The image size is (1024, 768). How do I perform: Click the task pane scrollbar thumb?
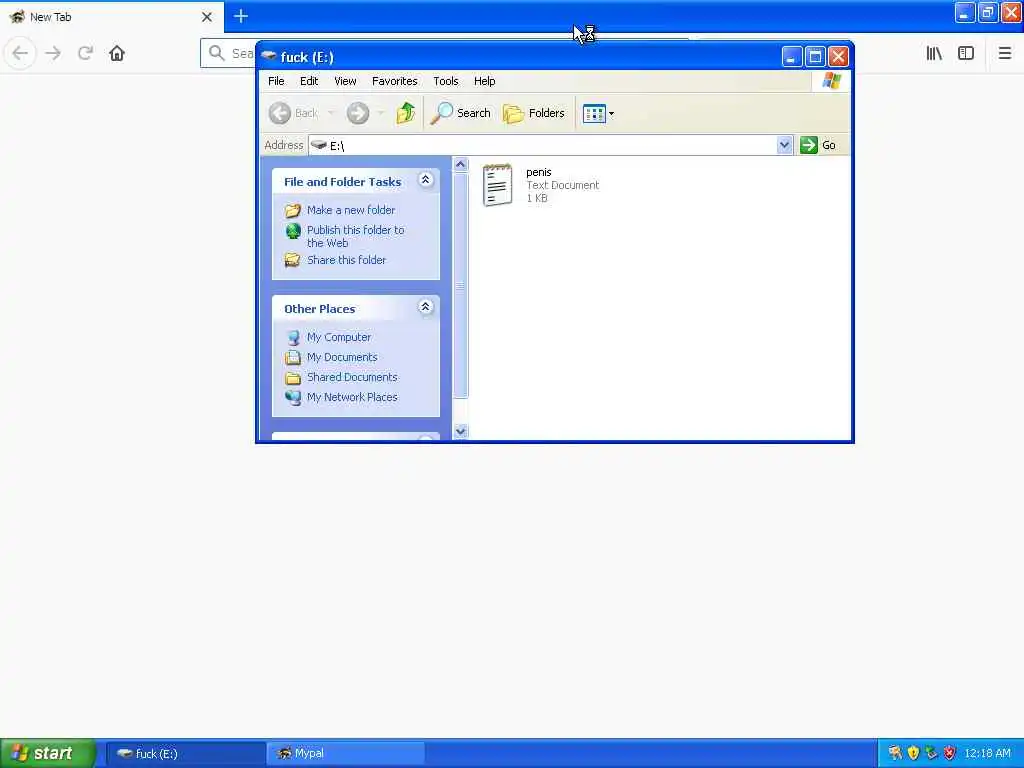[x=460, y=285]
